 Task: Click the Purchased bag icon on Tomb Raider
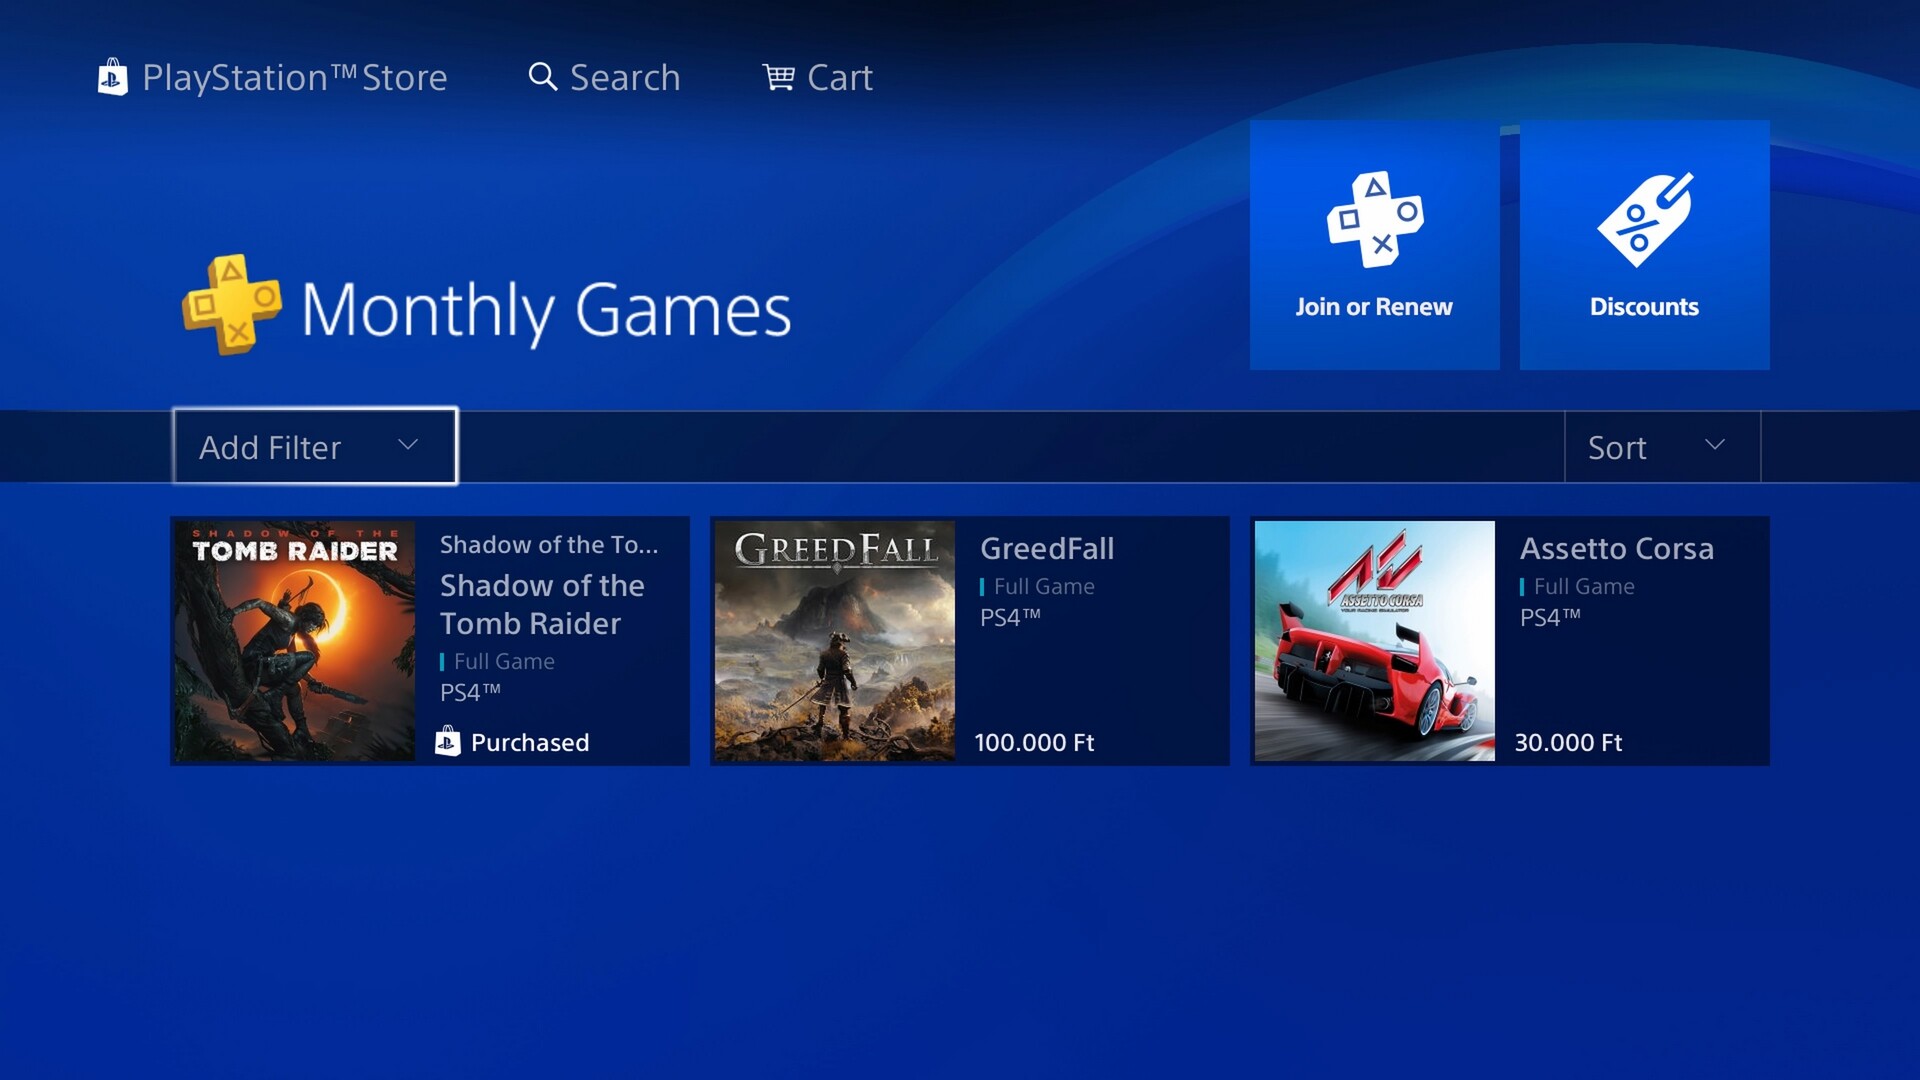[448, 741]
